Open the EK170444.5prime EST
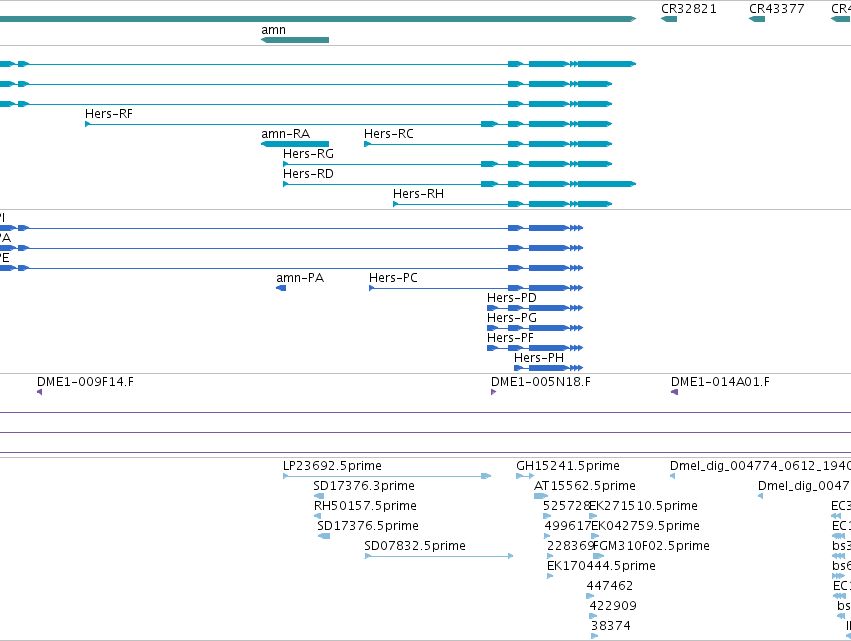This screenshot has width=851, height=641. click(550, 576)
